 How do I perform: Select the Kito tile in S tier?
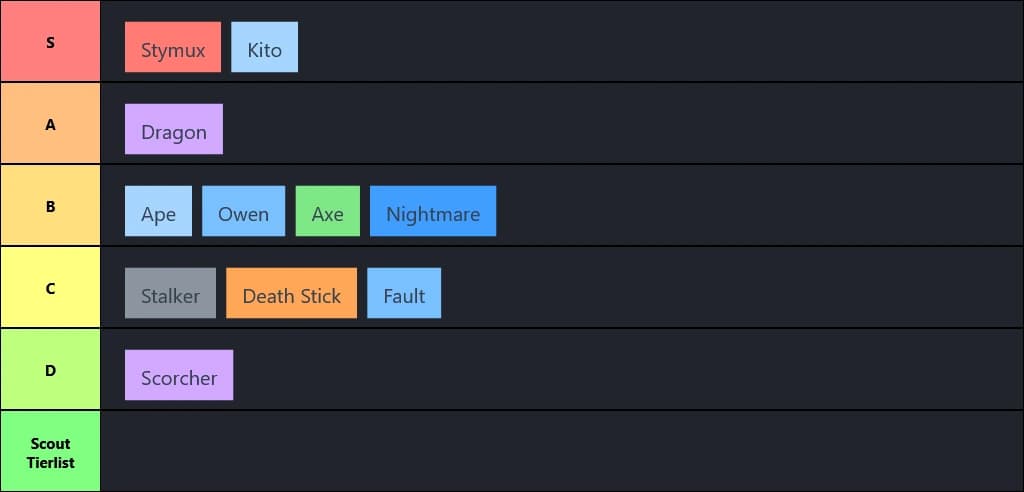[264, 48]
